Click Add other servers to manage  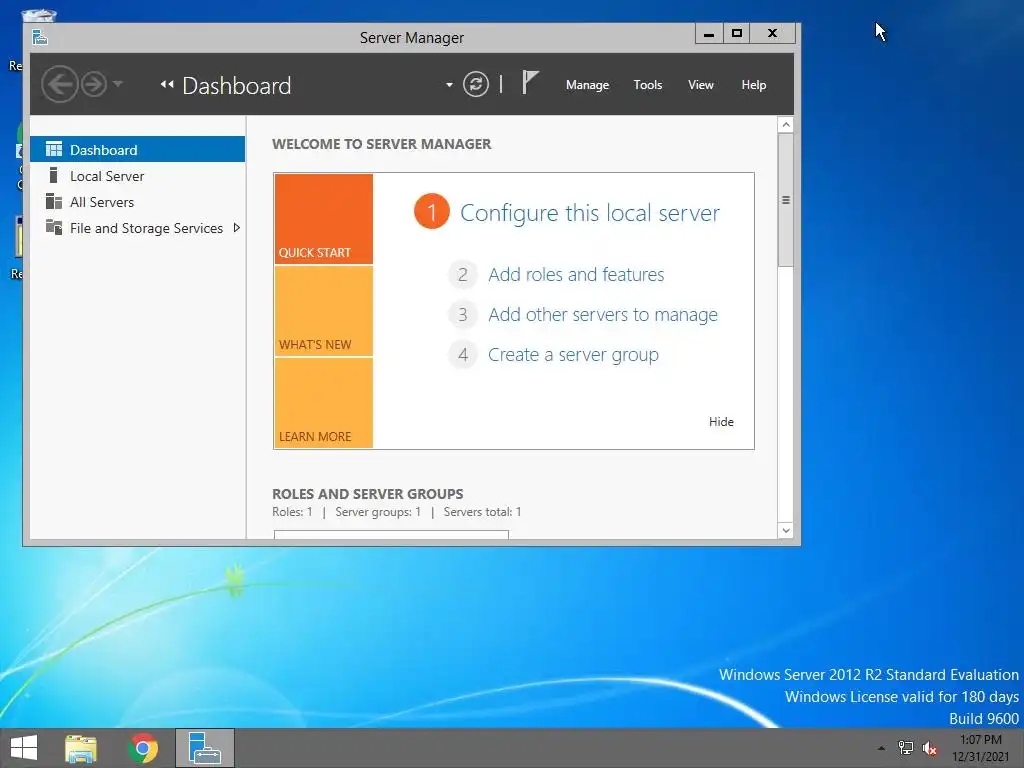(x=603, y=315)
